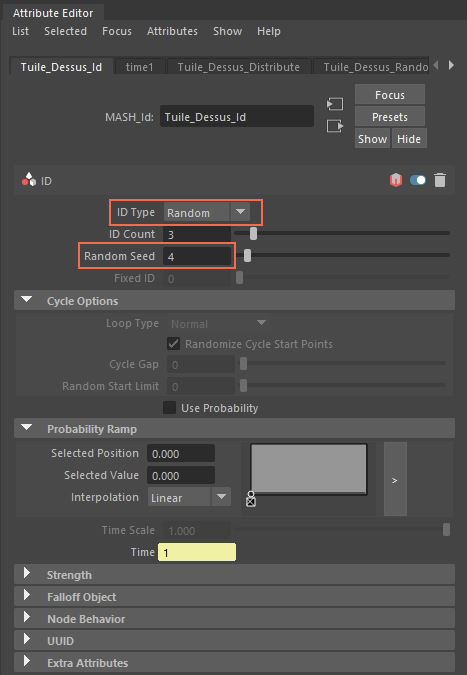Viewport: 467px width, 675px height.
Task: Open the ID Type dropdown
Action: pos(207,212)
